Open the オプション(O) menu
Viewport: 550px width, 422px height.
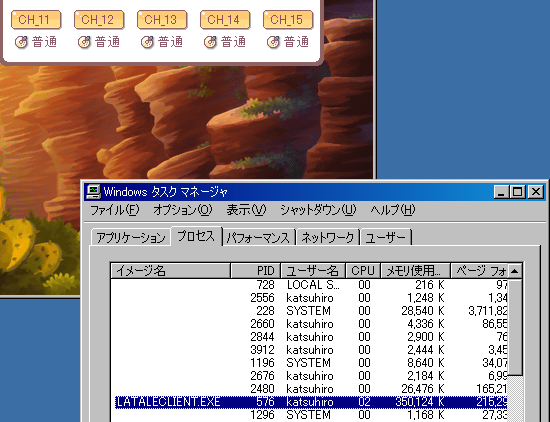(x=182, y=210)
